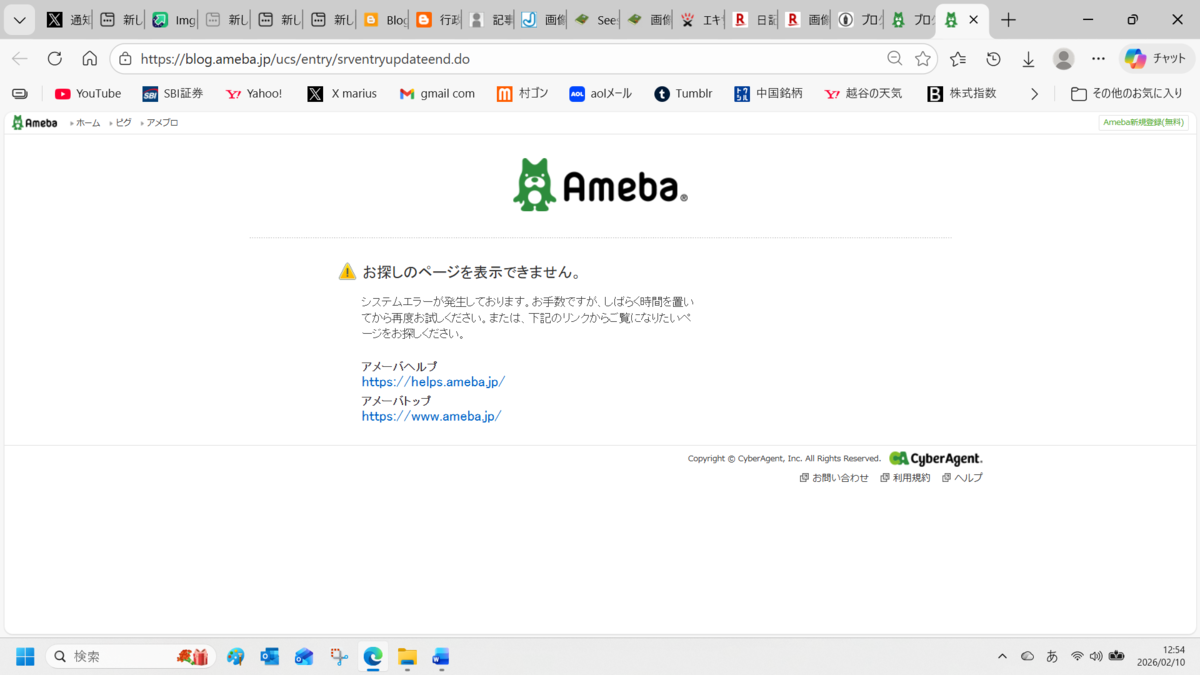This screenshot has width=1200, height=675.
Task: Open Snipping Tool from taskbar
Action: point(339,656)
